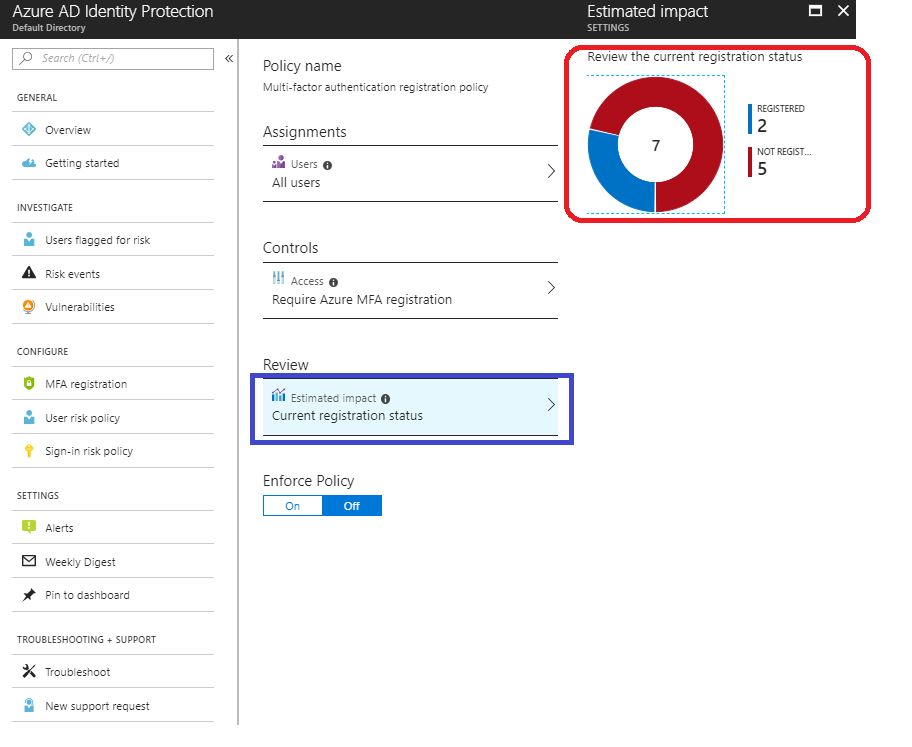Select the Users flagged for risk icon
Viewport: 912px width, 747px height.
click(30, 239)
